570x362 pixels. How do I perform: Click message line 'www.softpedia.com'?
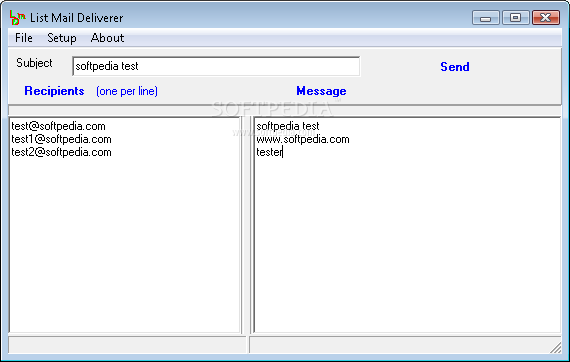[x=302, y=139]
